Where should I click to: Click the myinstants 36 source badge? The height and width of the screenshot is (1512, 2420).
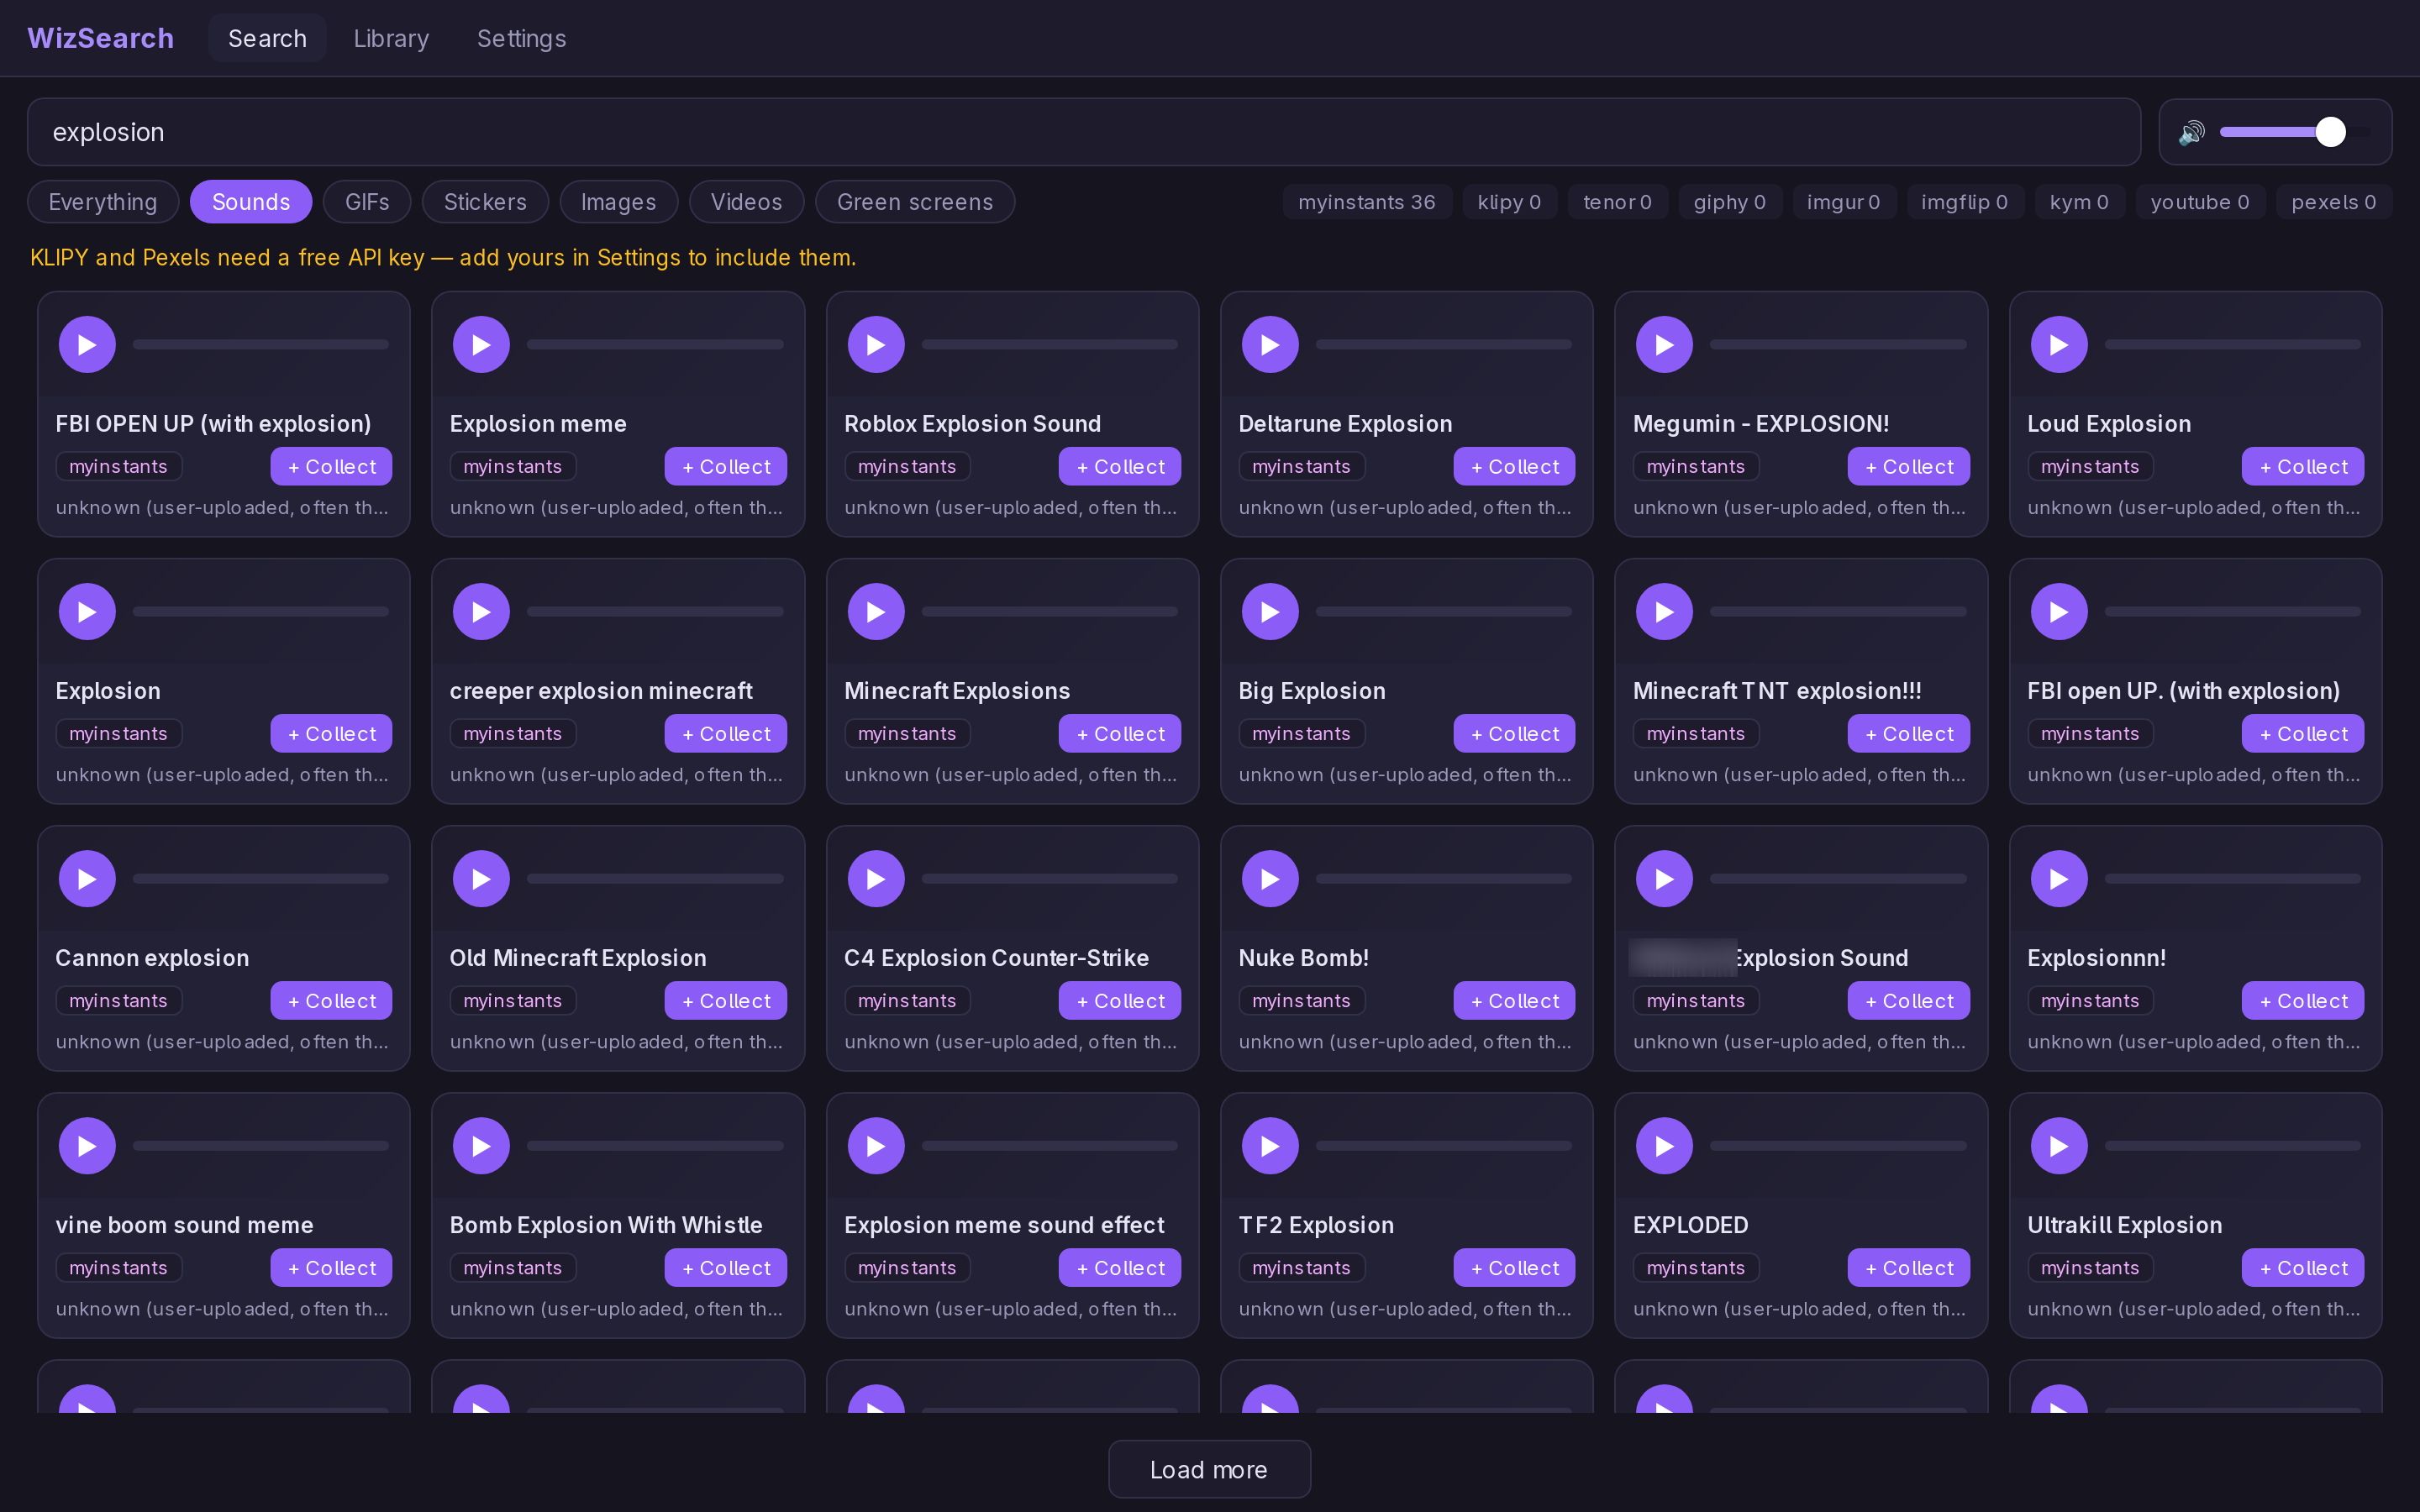[x=1366, y=202]
